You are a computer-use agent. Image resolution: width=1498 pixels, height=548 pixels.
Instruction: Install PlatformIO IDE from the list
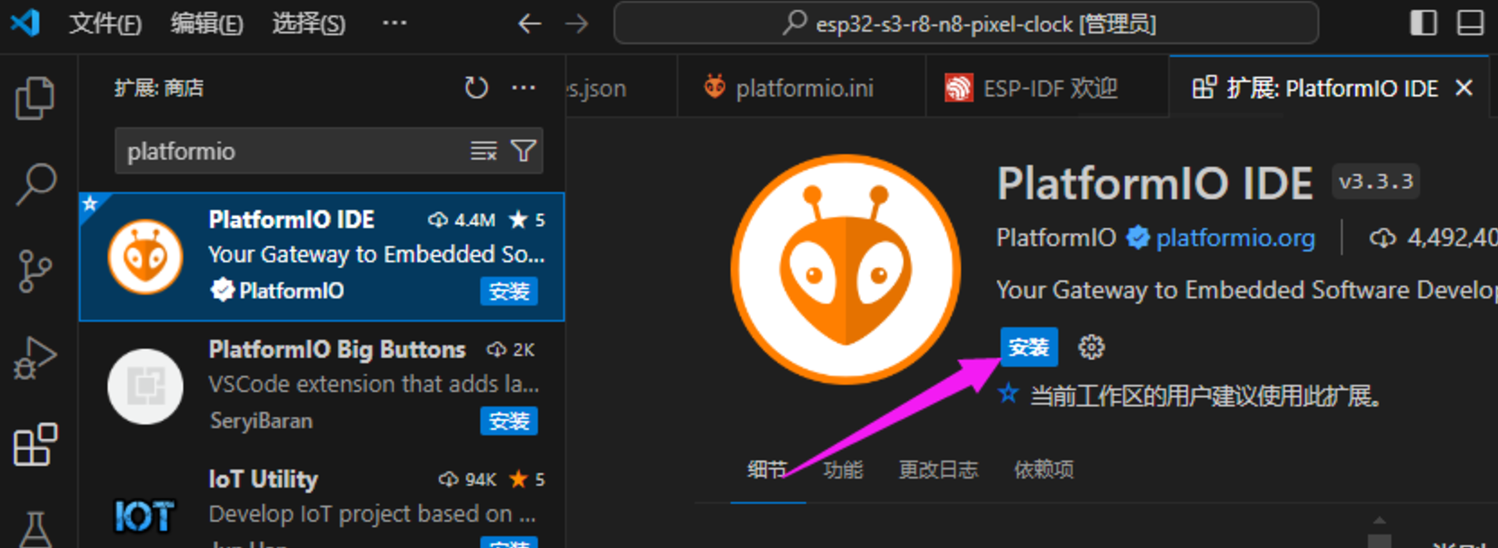click(509, 291)
